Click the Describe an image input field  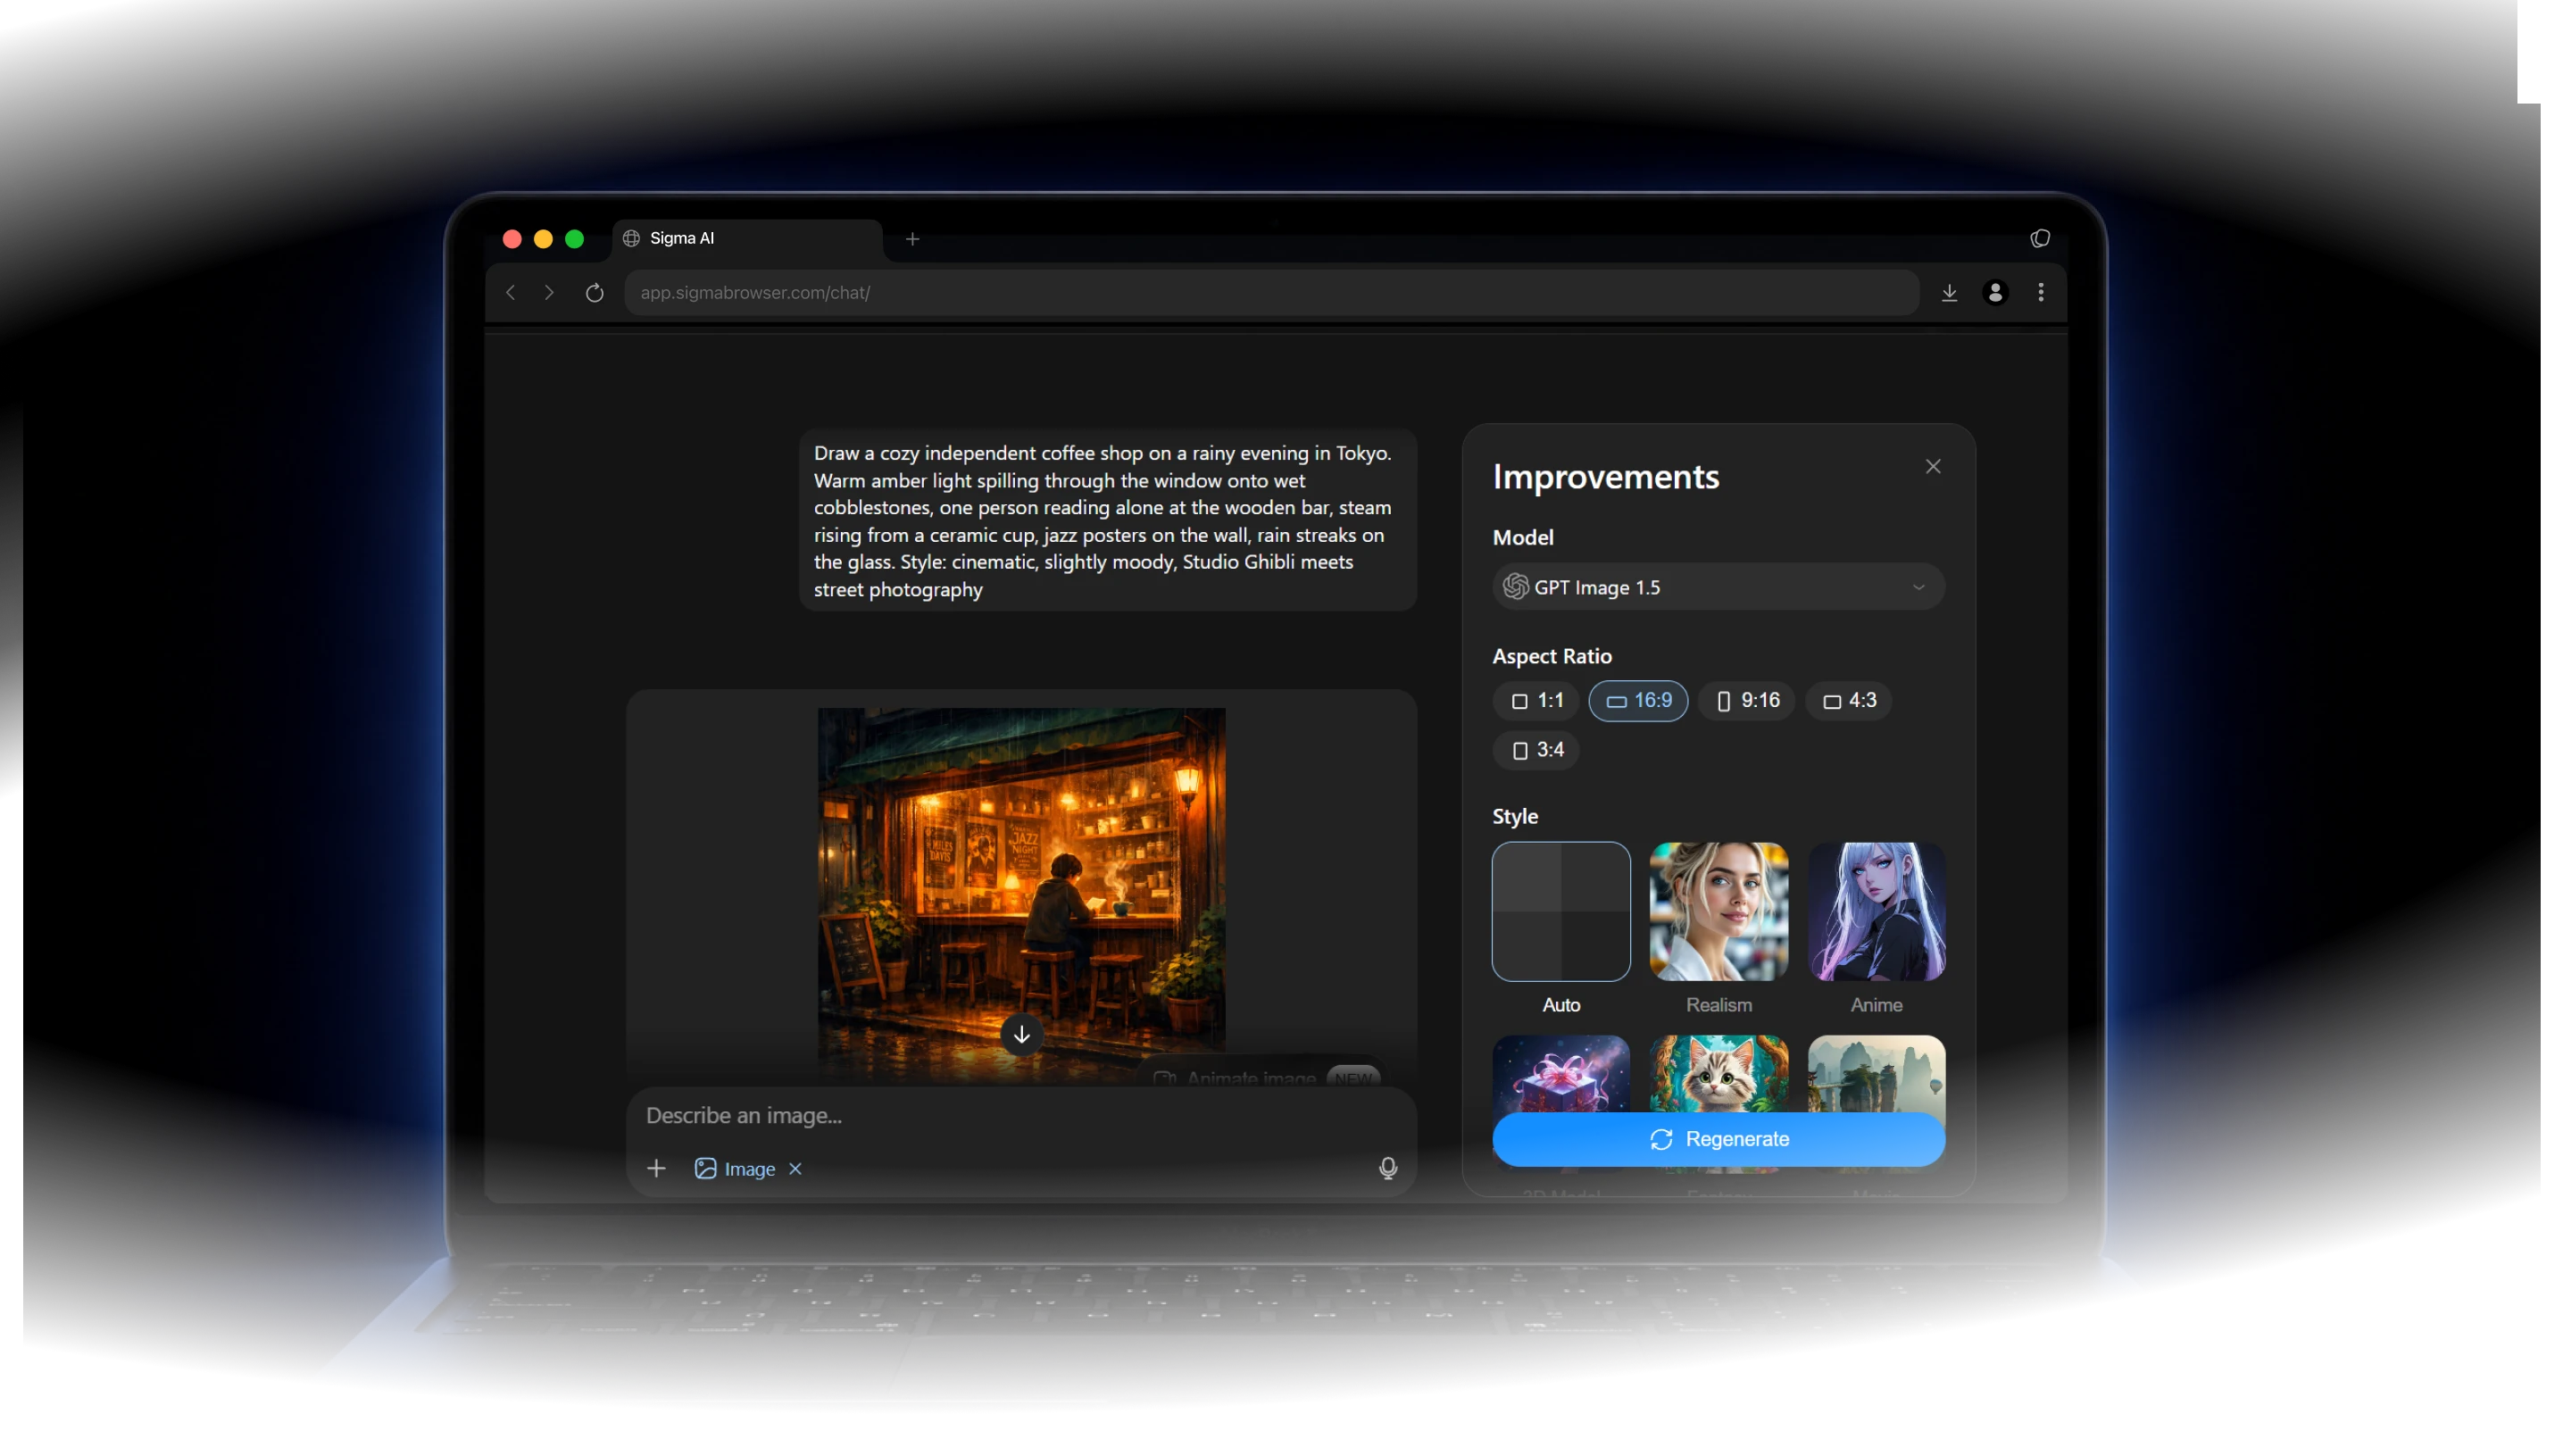[1021, 1115]
